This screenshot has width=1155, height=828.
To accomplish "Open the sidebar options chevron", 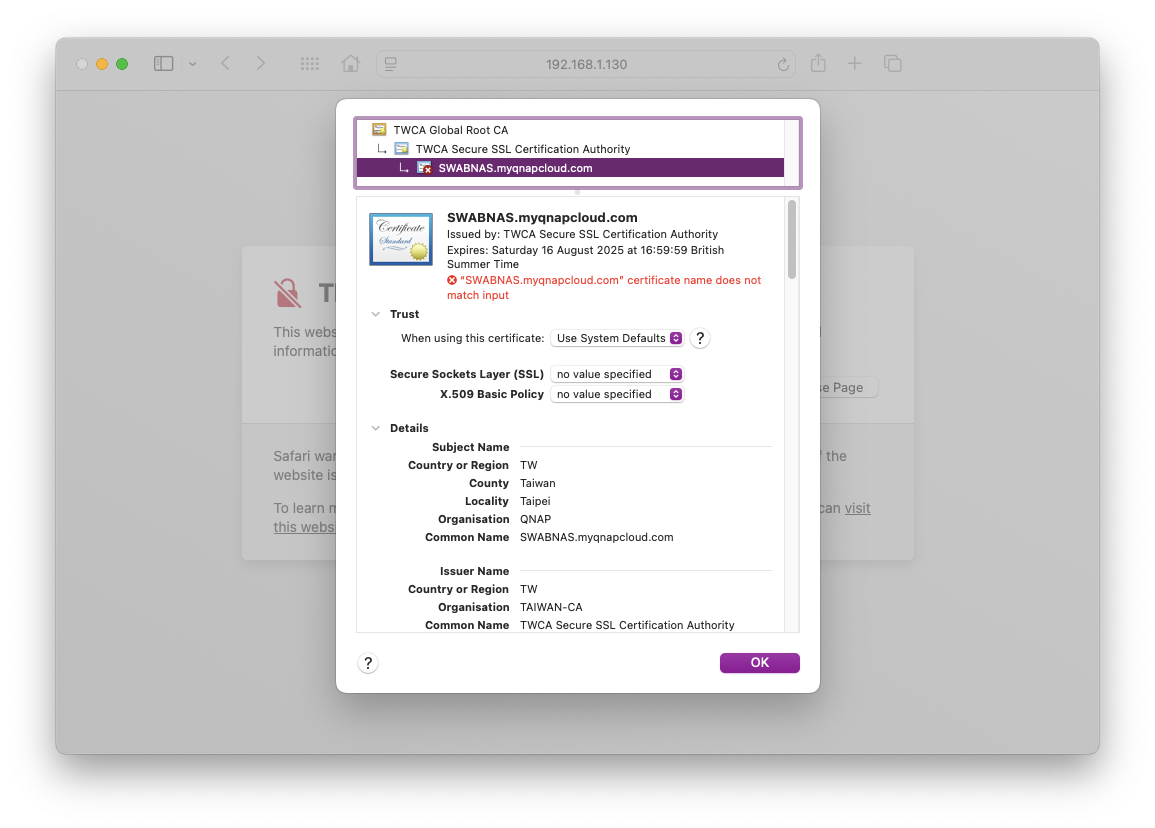I will pos(192,64).
